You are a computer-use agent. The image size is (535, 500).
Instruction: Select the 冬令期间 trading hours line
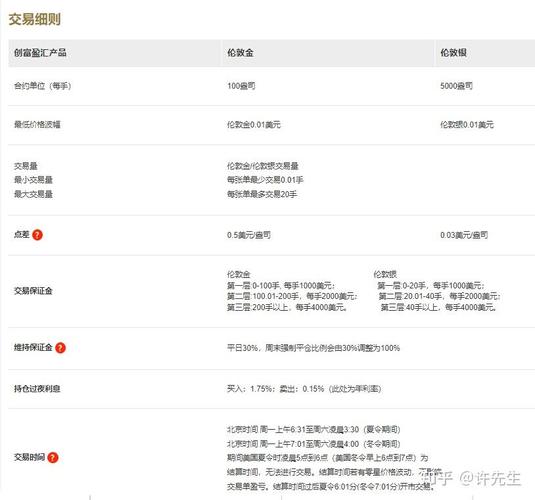[314, 444]
